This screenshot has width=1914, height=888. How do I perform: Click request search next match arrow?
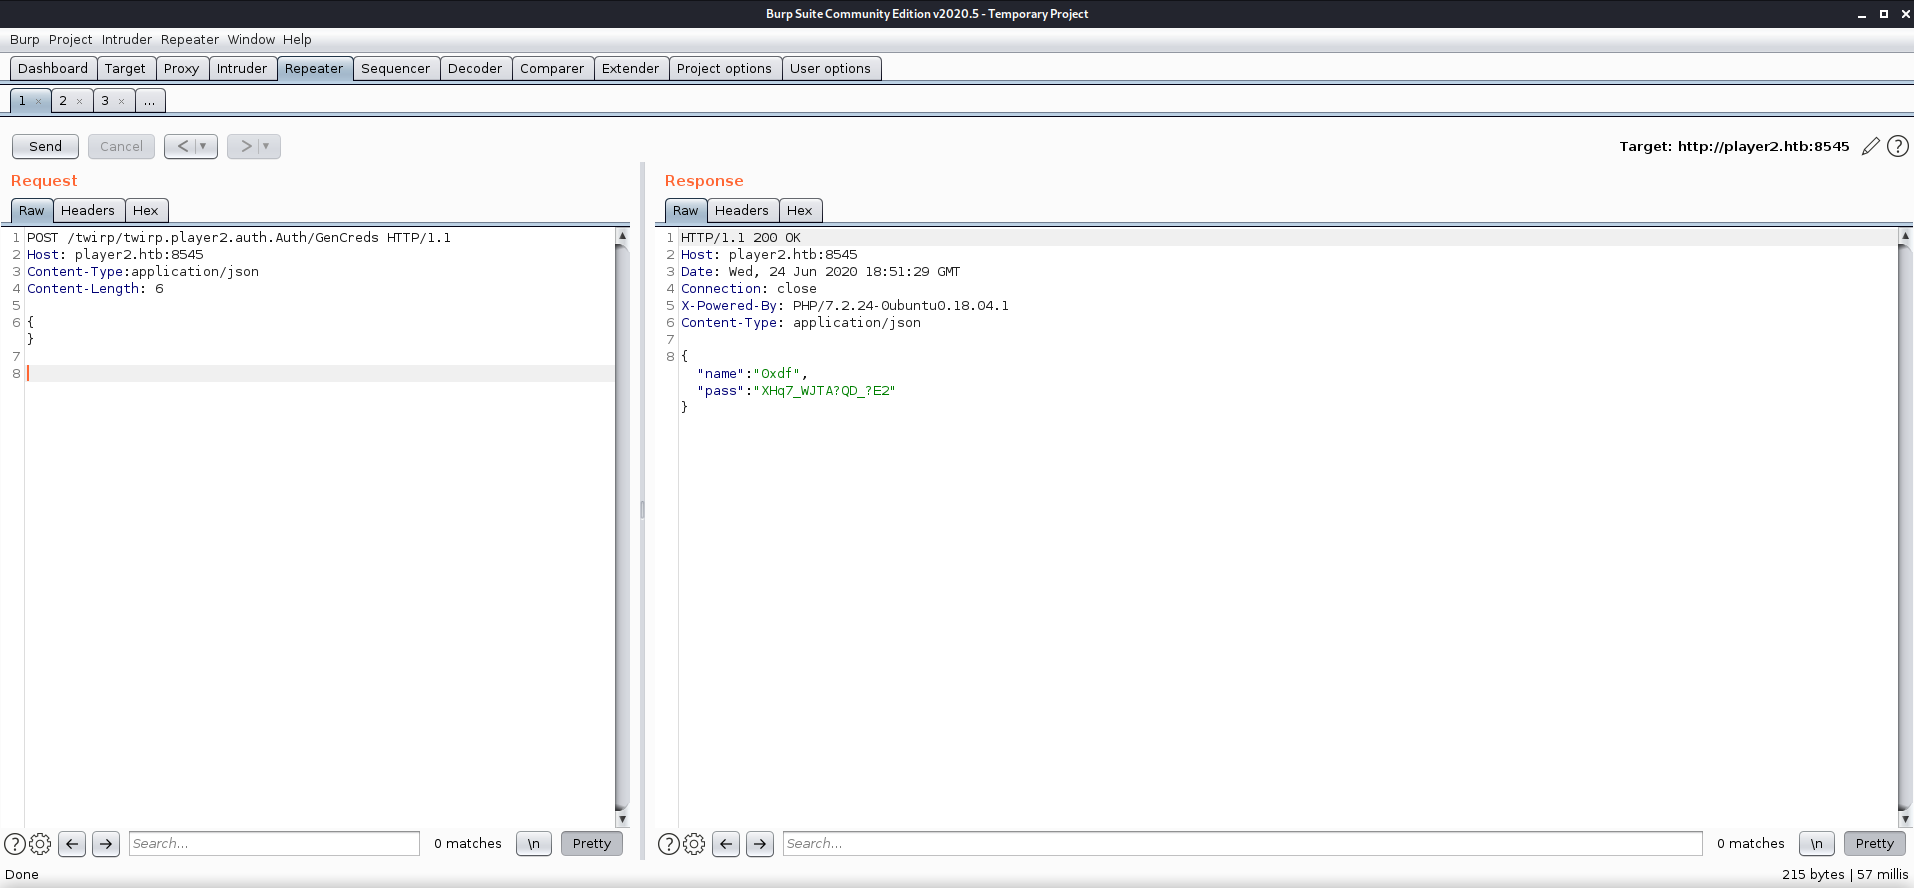click(106, 844)
